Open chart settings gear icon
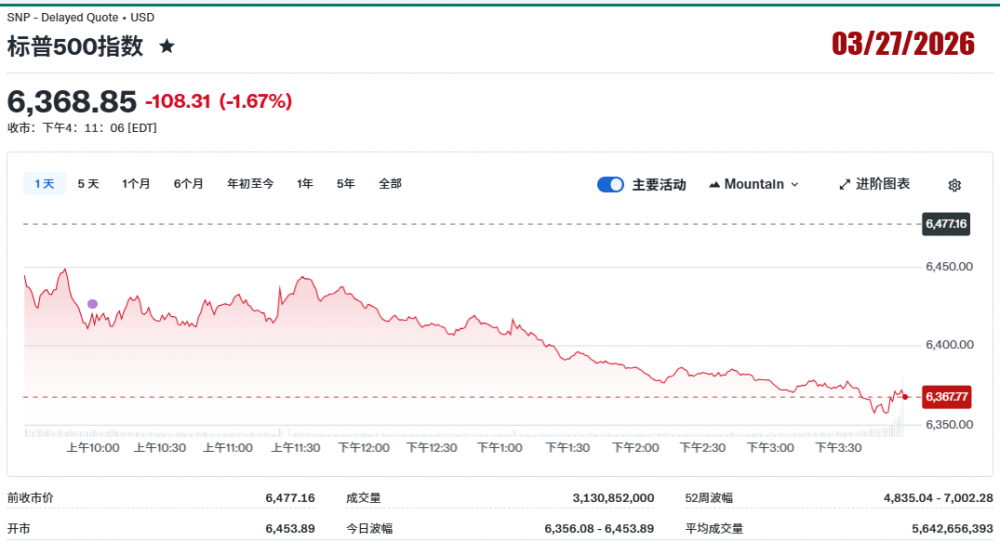Viewport: 1000px width, 555px height. click(x=954, y=185)
